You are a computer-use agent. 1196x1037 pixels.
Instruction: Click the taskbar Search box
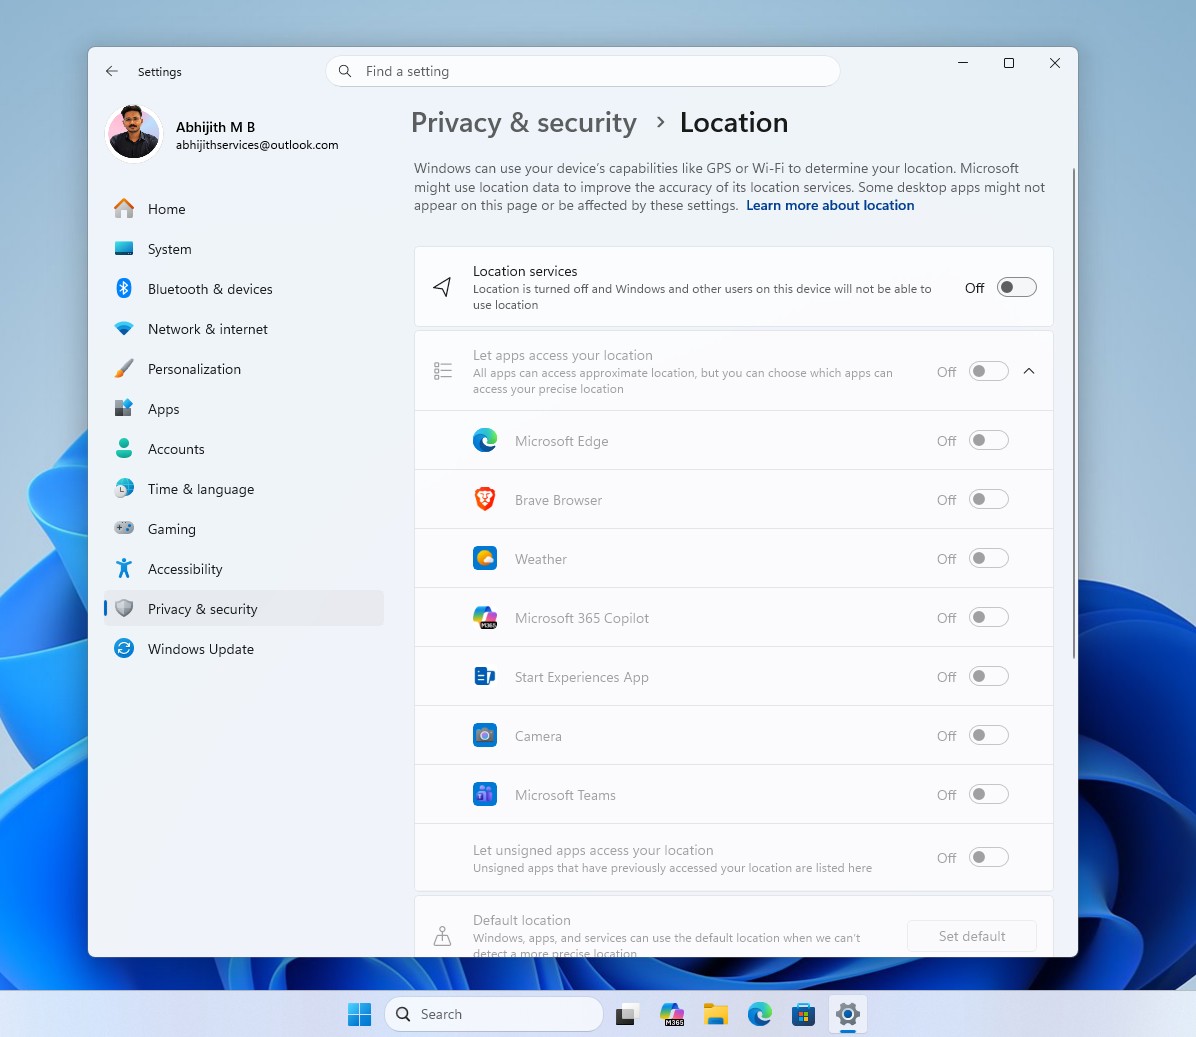click(494, 1014)
